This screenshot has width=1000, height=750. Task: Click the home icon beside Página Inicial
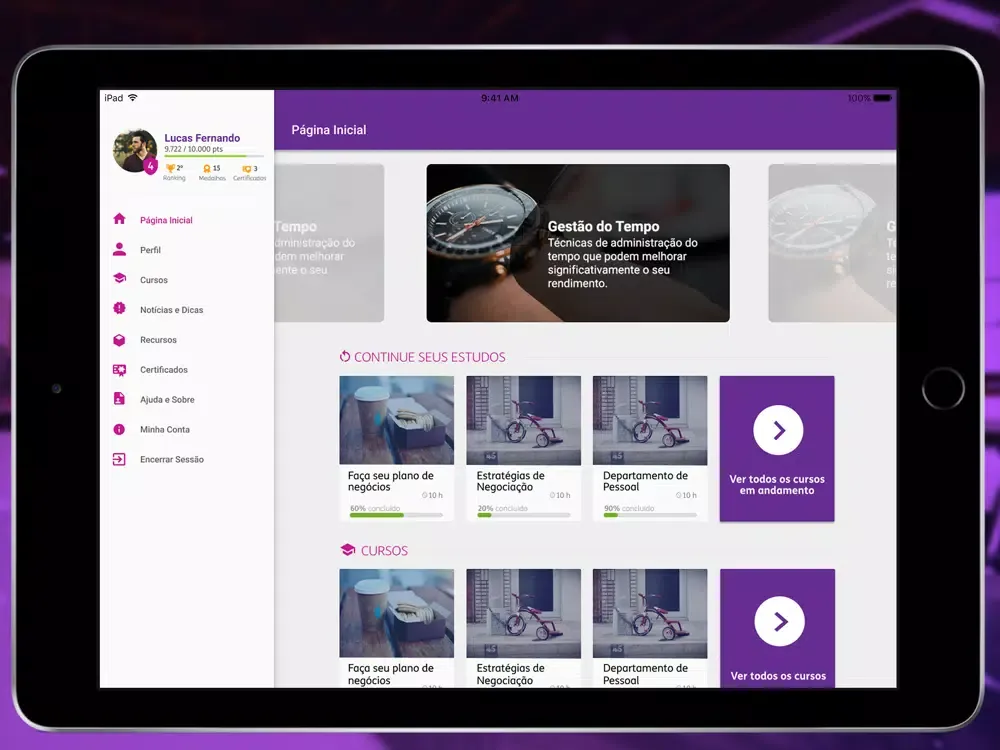point(119,219)
